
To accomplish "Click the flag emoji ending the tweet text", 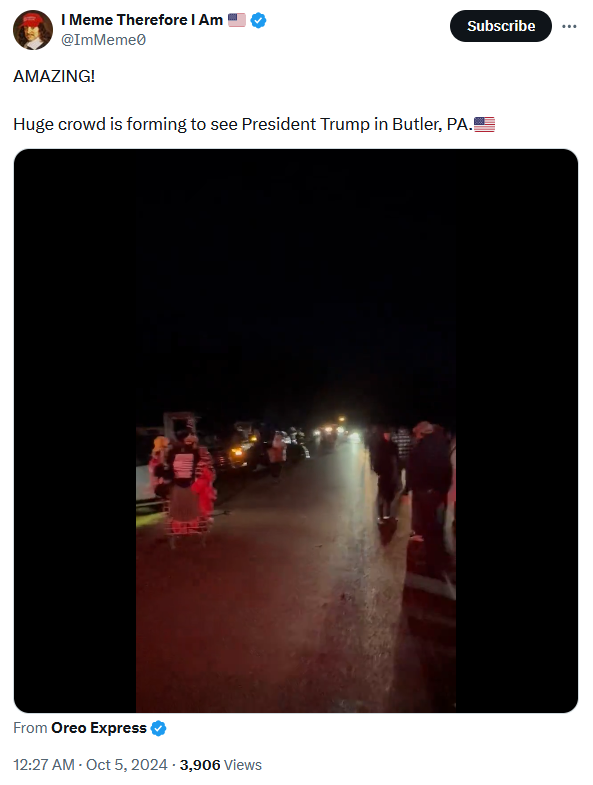I will click(x=484, y=124).
